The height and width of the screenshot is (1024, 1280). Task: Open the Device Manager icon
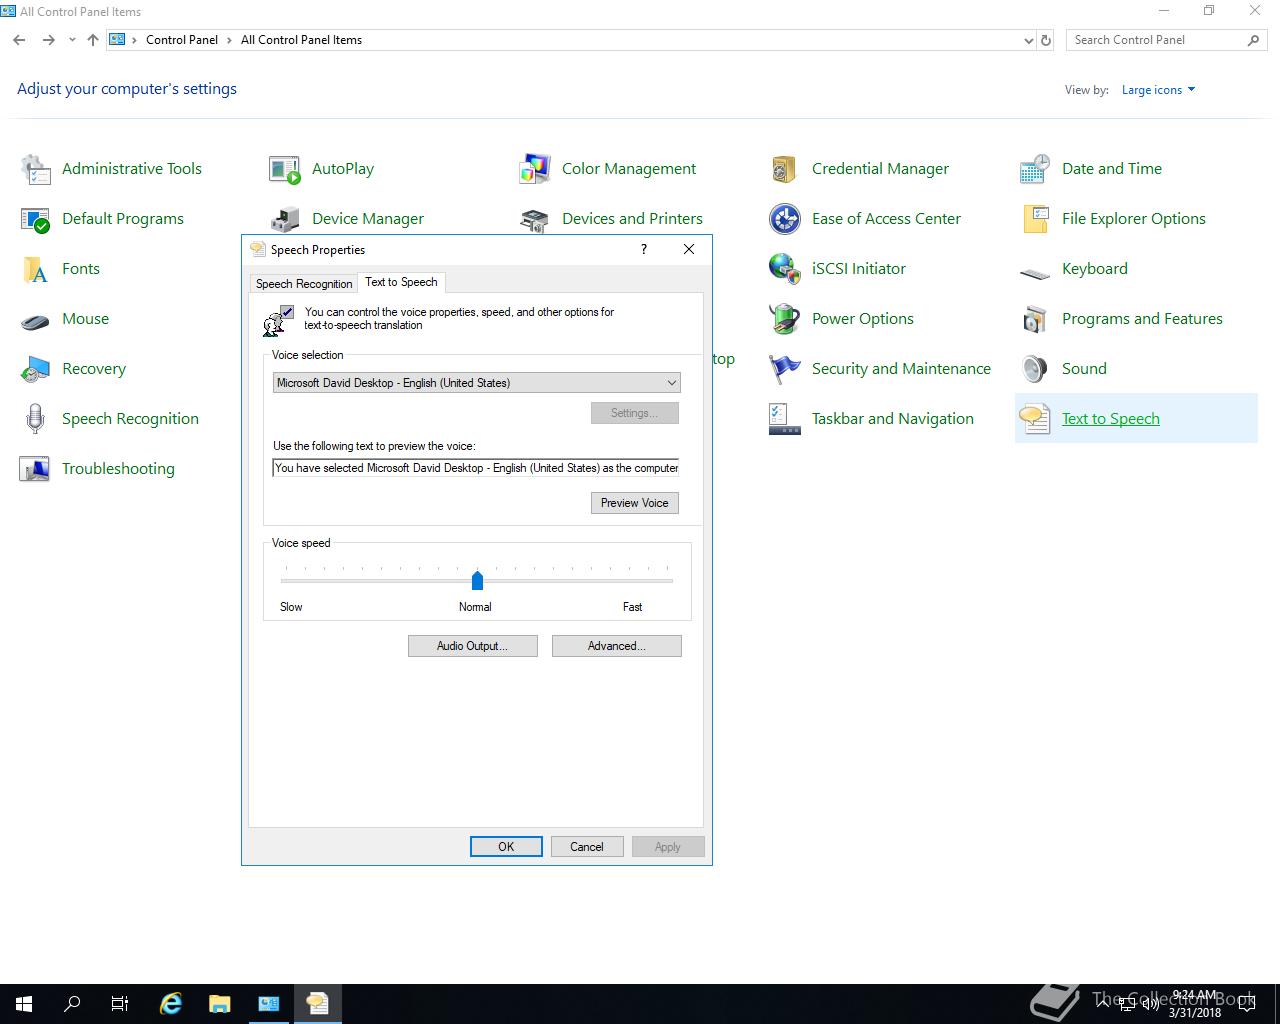click(285, 219)
